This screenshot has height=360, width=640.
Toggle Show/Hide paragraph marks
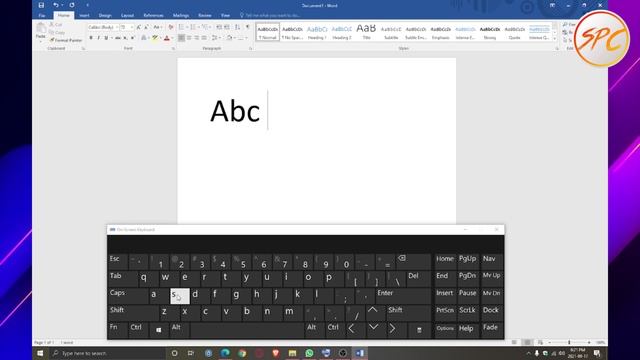(247, 27)
